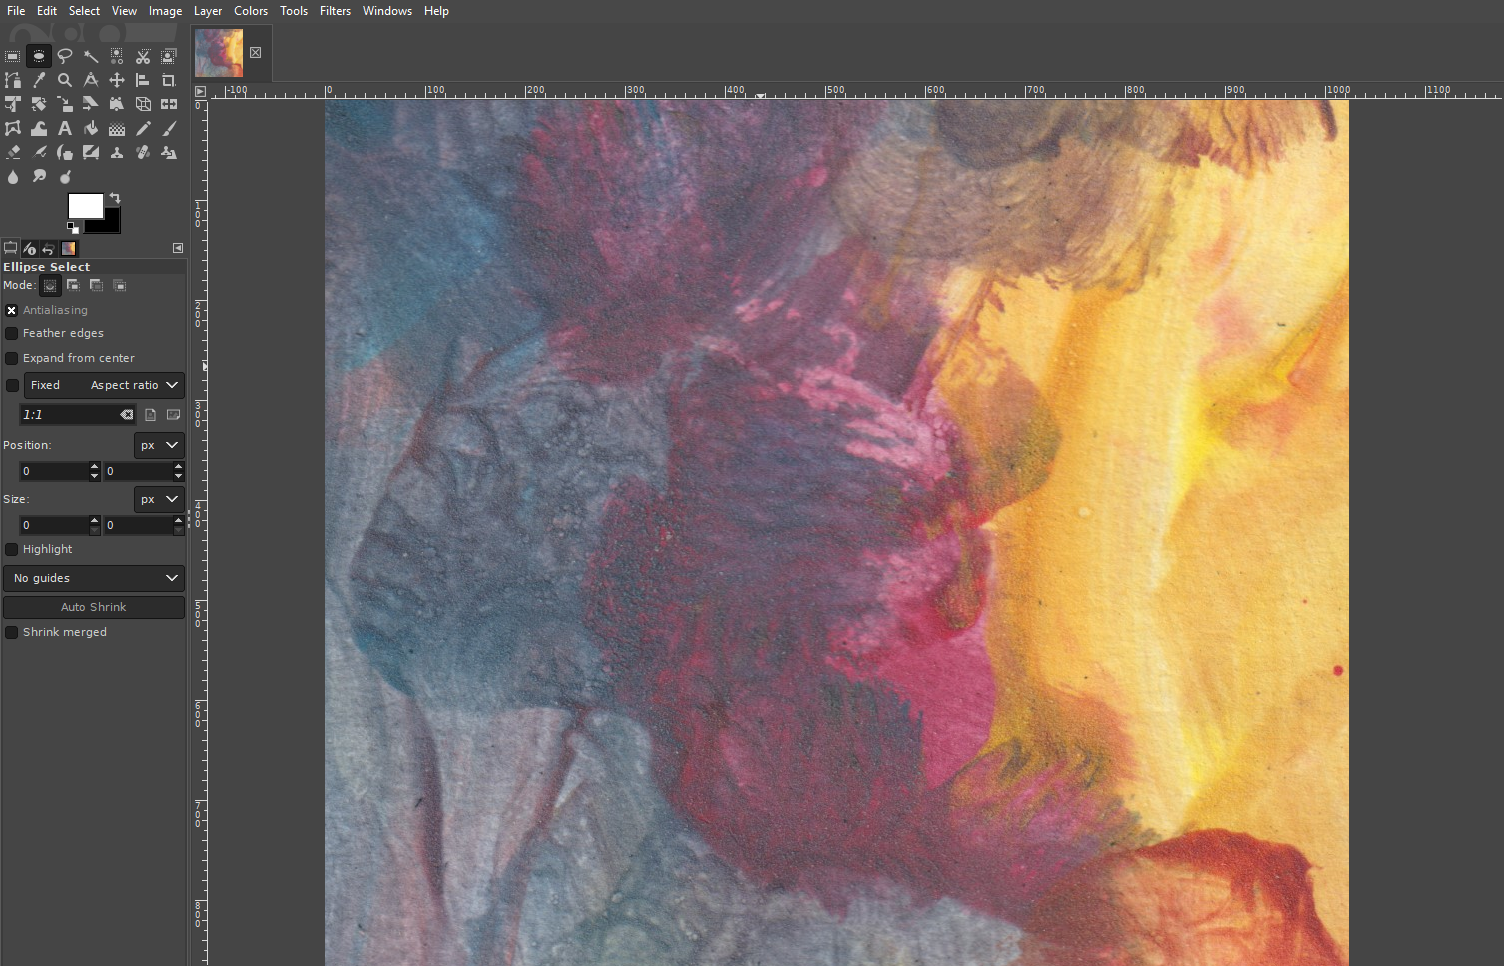Open the canvas corner image menu button

coord(200,91)
